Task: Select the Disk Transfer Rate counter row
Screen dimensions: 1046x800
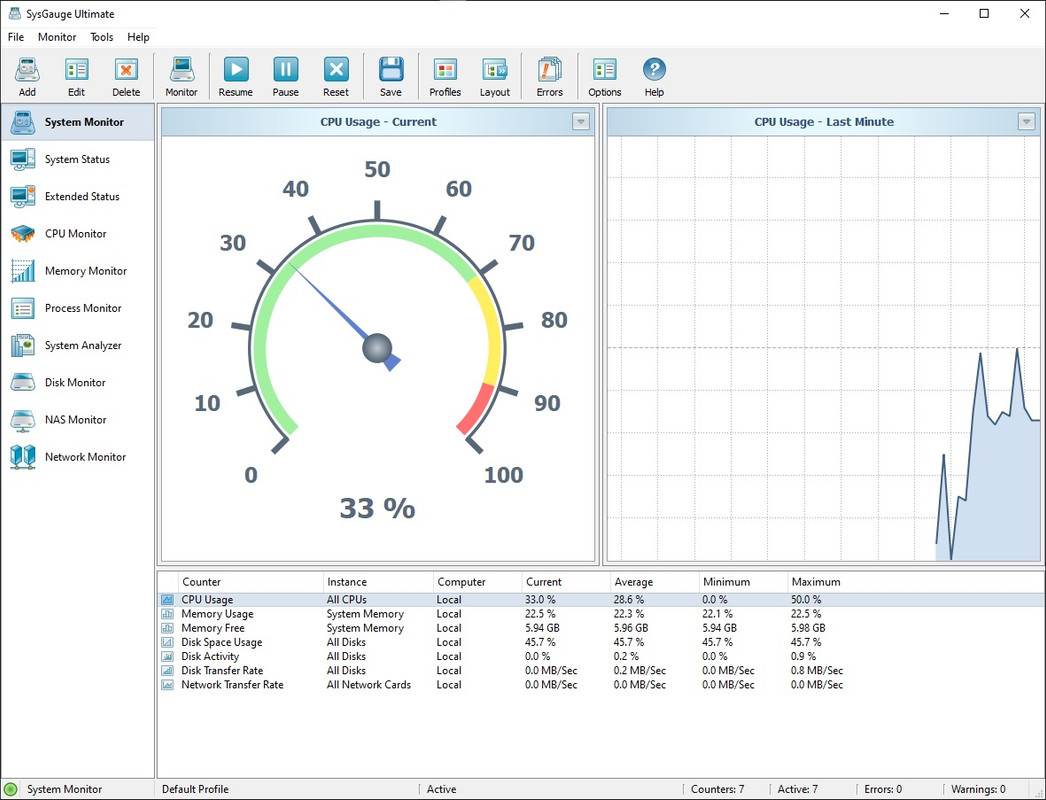Action: pyautogui.click(x=601, y=671)
